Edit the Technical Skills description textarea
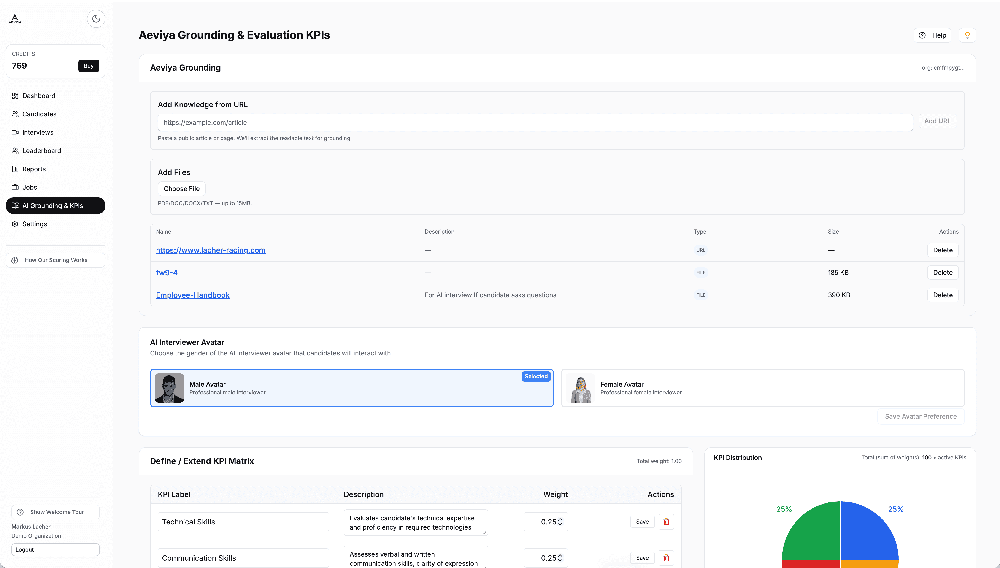This screenshot has height=568, width=1000. (x=415, y=523)
